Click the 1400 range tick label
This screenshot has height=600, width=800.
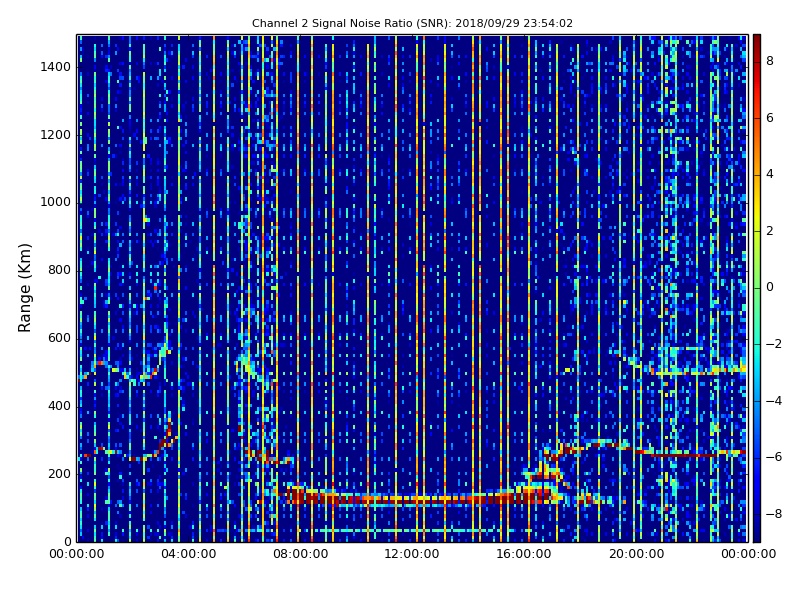coord(55,67)
